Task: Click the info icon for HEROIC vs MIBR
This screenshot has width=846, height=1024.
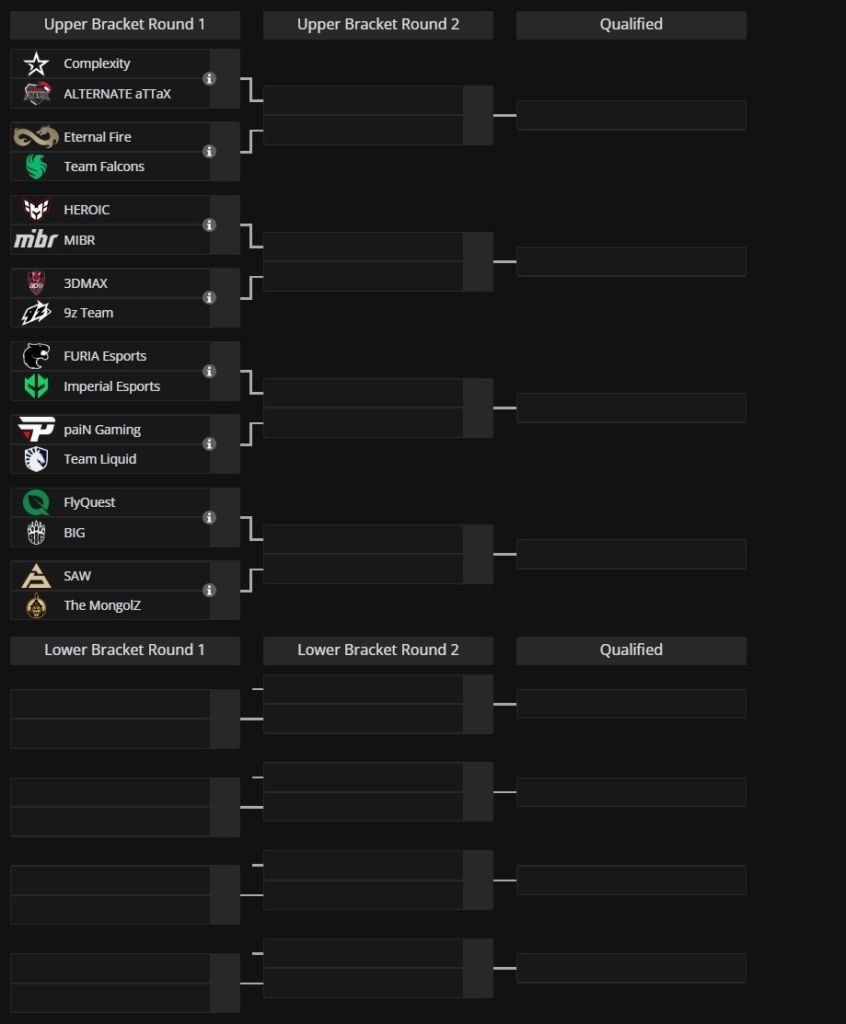Action: point(209,225)
